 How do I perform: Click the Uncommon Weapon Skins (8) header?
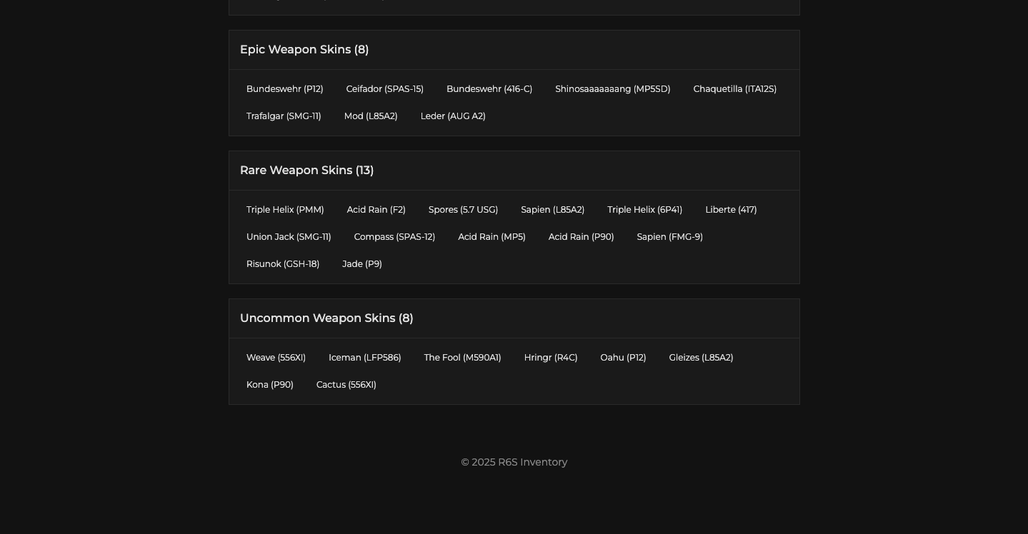(x=326, y=318)
